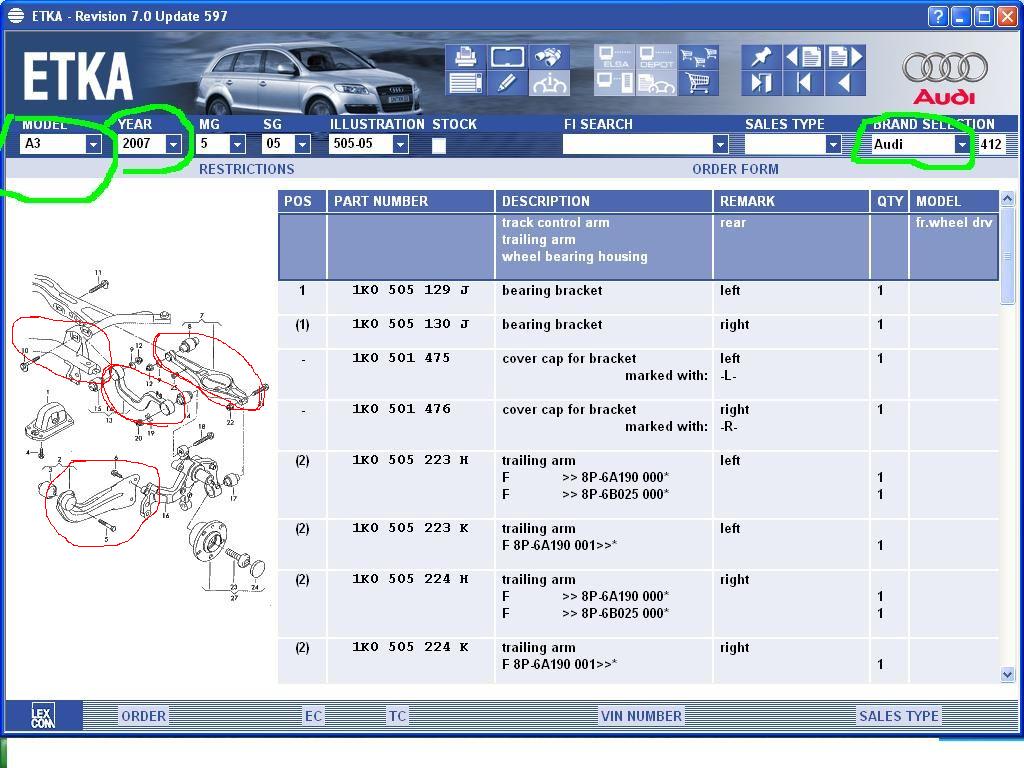Image resolution: width=1024 pixels, height=768 pixels.
Task: Click the REMARK column header
Action: pyautogui.click(x=791, y=201)
